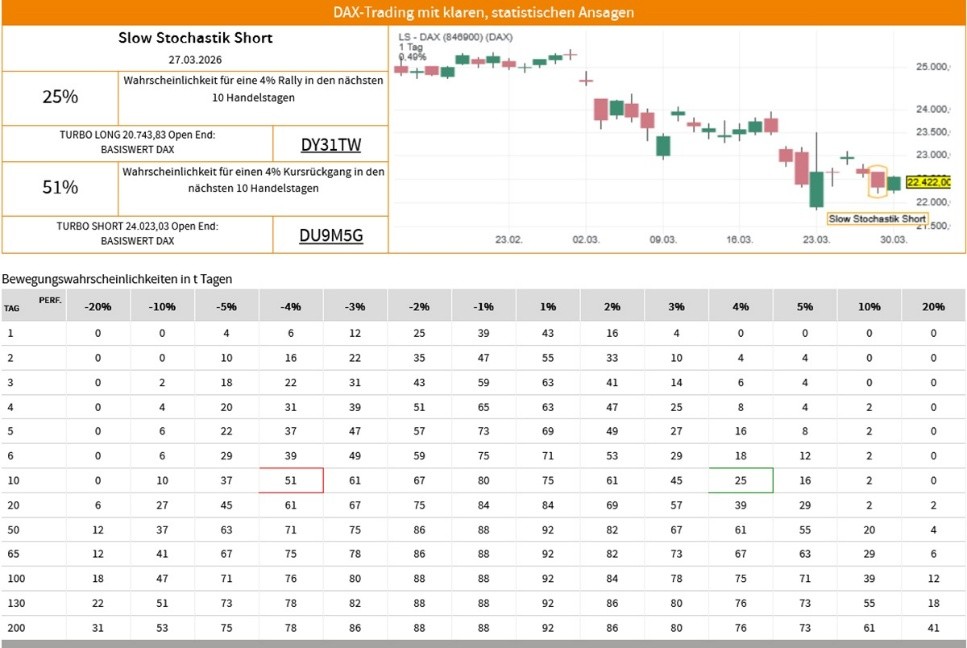
Task: Select the row labeled 200 in TAG column
Action: [x=13, y=626]
